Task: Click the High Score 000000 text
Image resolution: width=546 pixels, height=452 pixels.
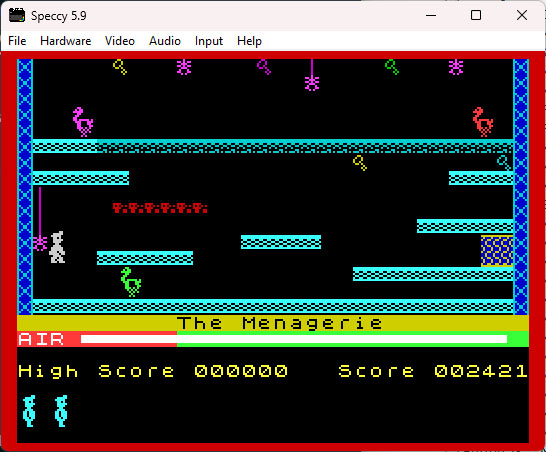Action: tap(153, 371)
